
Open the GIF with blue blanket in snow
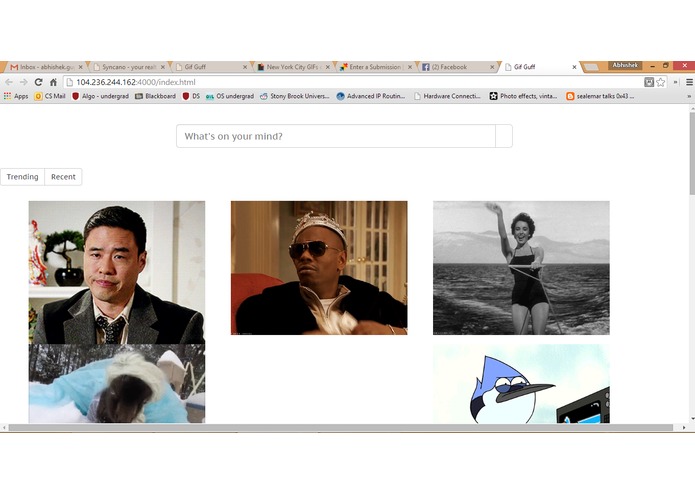(x=117, y=384)
